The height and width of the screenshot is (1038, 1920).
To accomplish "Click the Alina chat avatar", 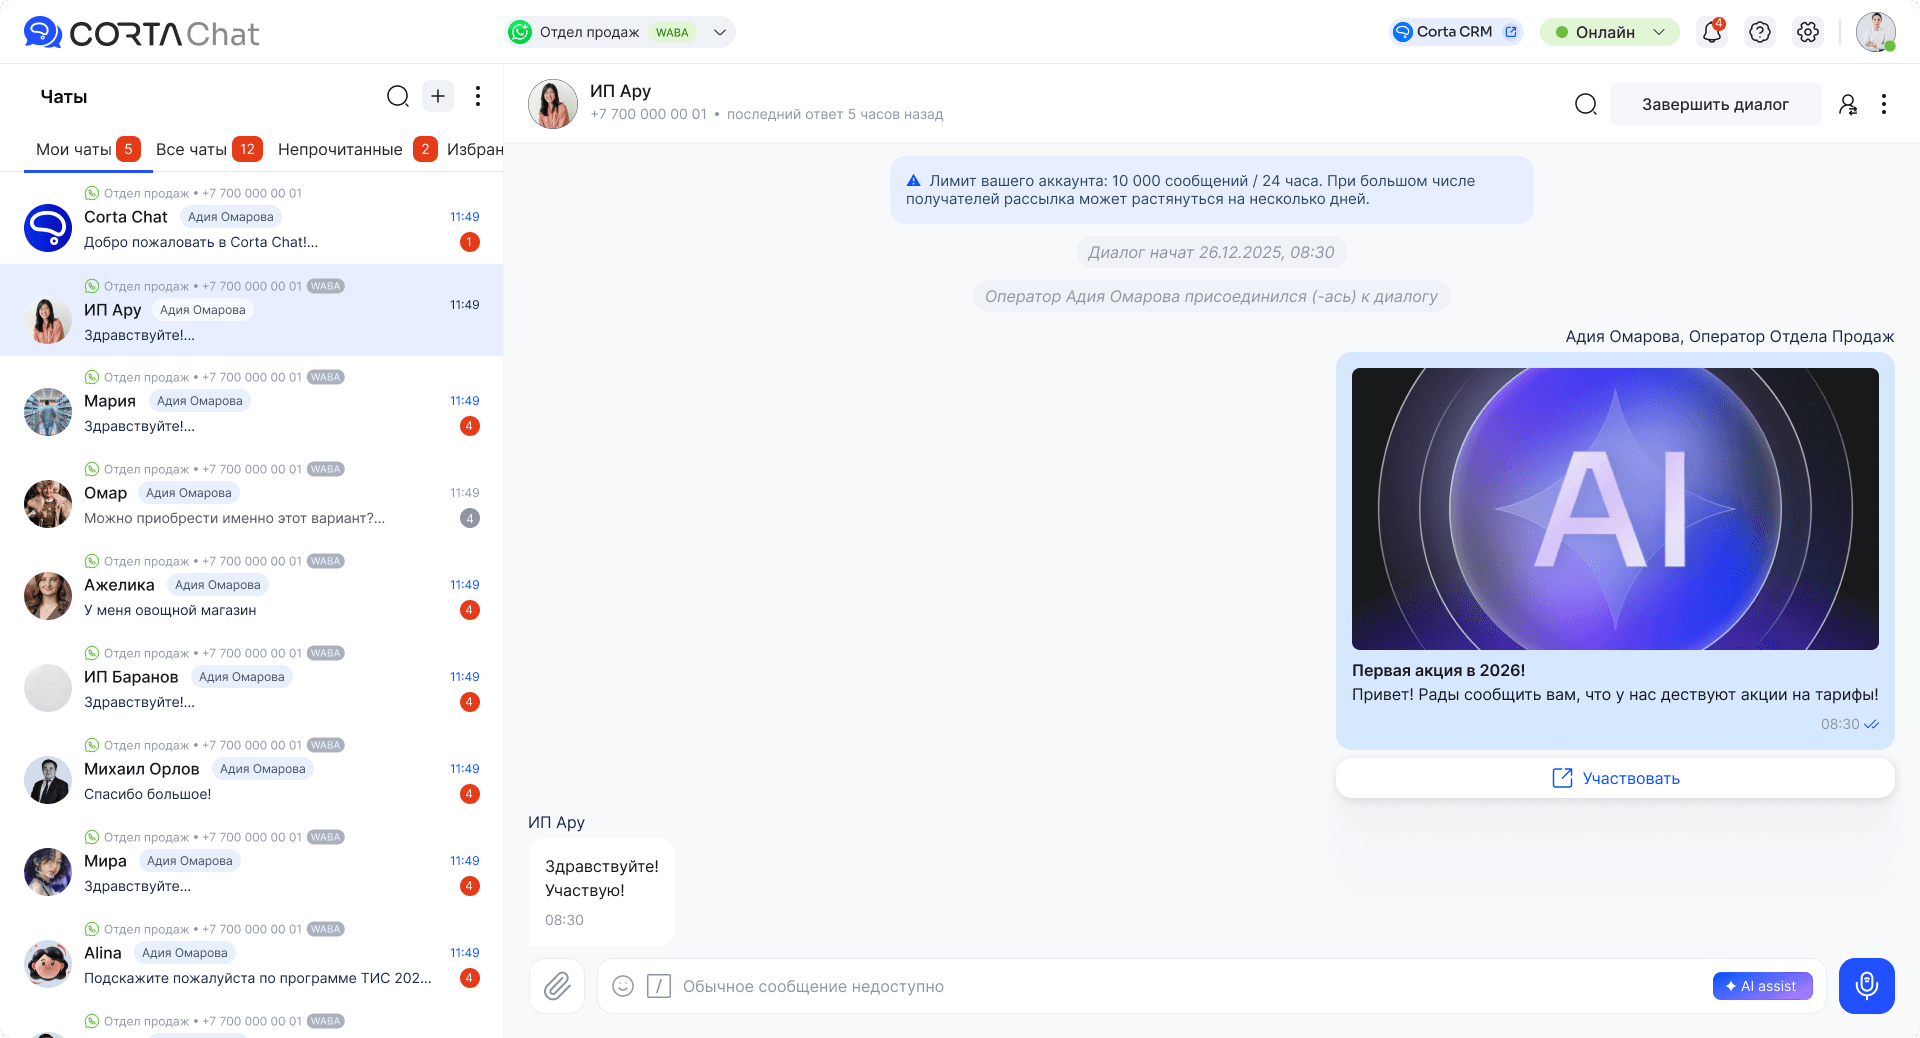I will coord(48,964).
